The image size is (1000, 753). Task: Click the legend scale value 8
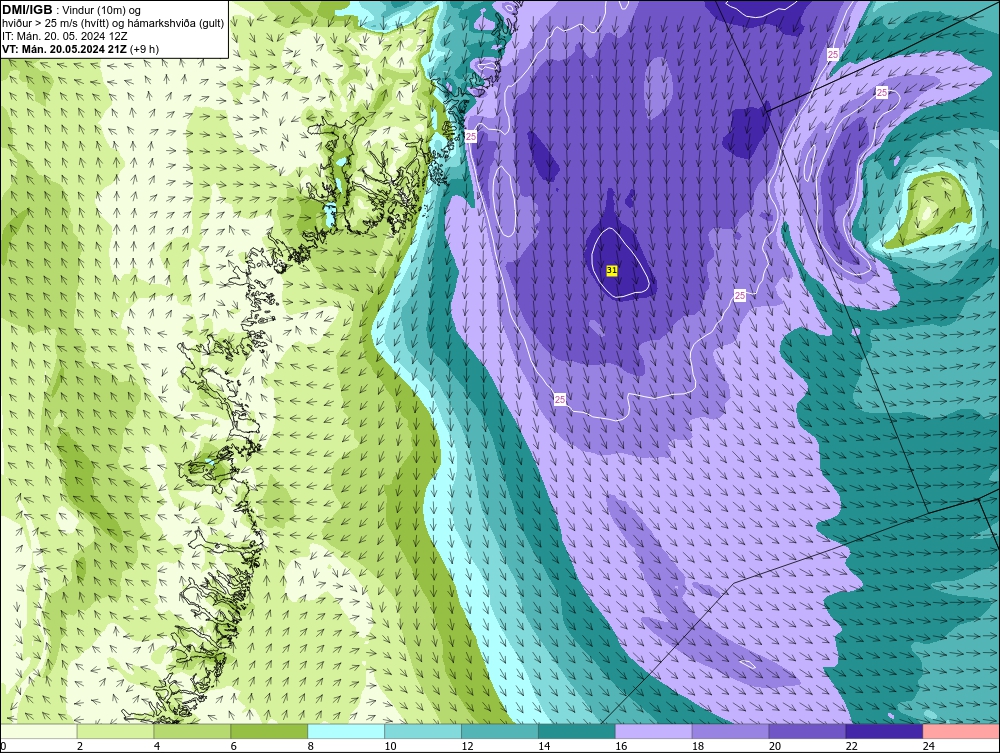[x=311, y=746]
